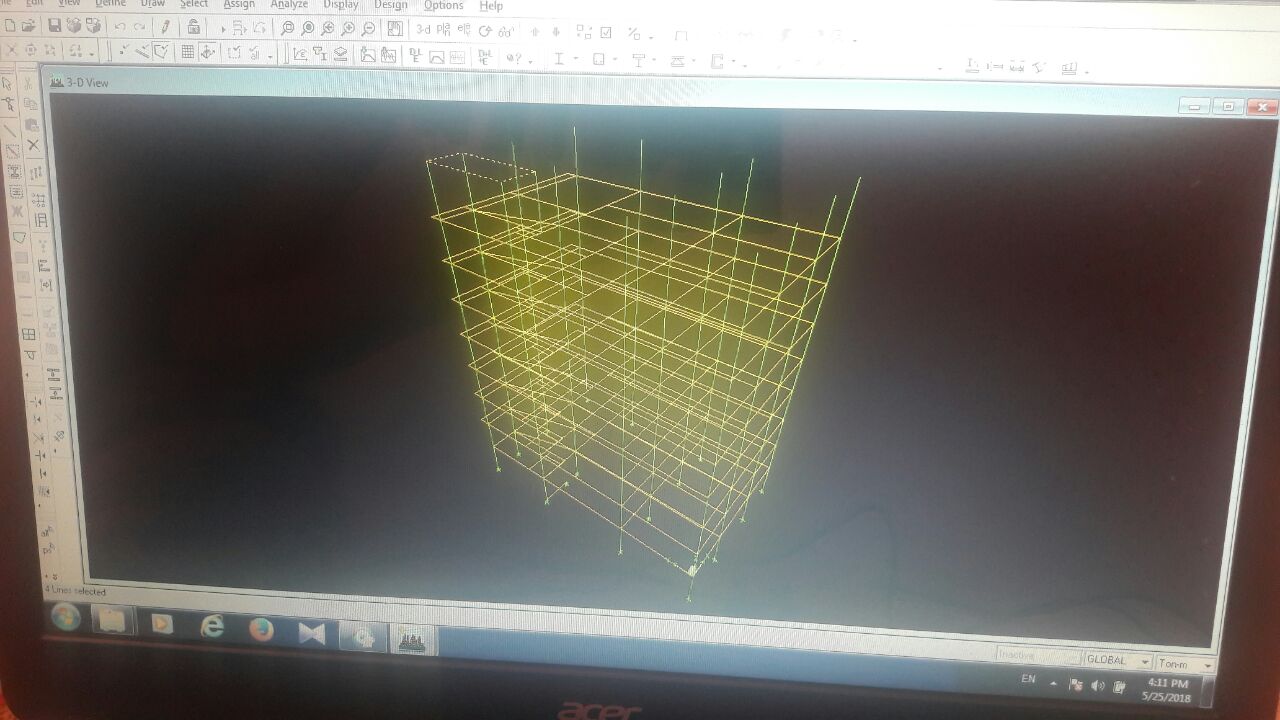Show undeformed shape icon
The height and width of the screenshot is (720, 1280).
click(300, 55)
